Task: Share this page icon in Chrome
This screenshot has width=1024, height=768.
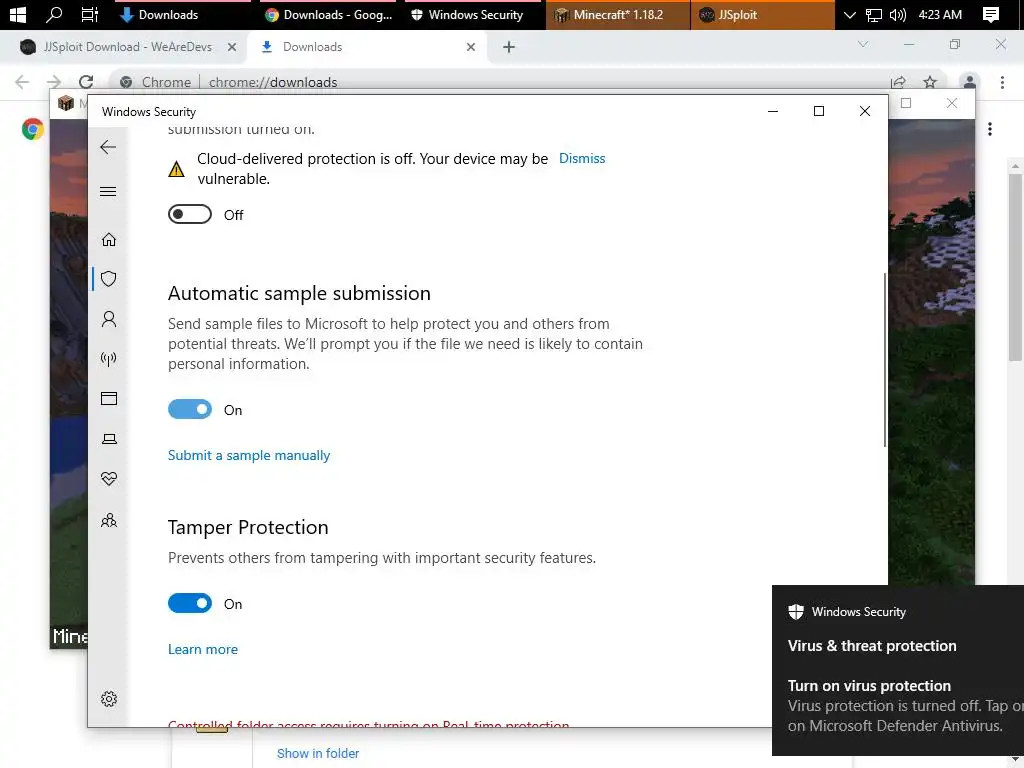Action: tap(898, 82)
